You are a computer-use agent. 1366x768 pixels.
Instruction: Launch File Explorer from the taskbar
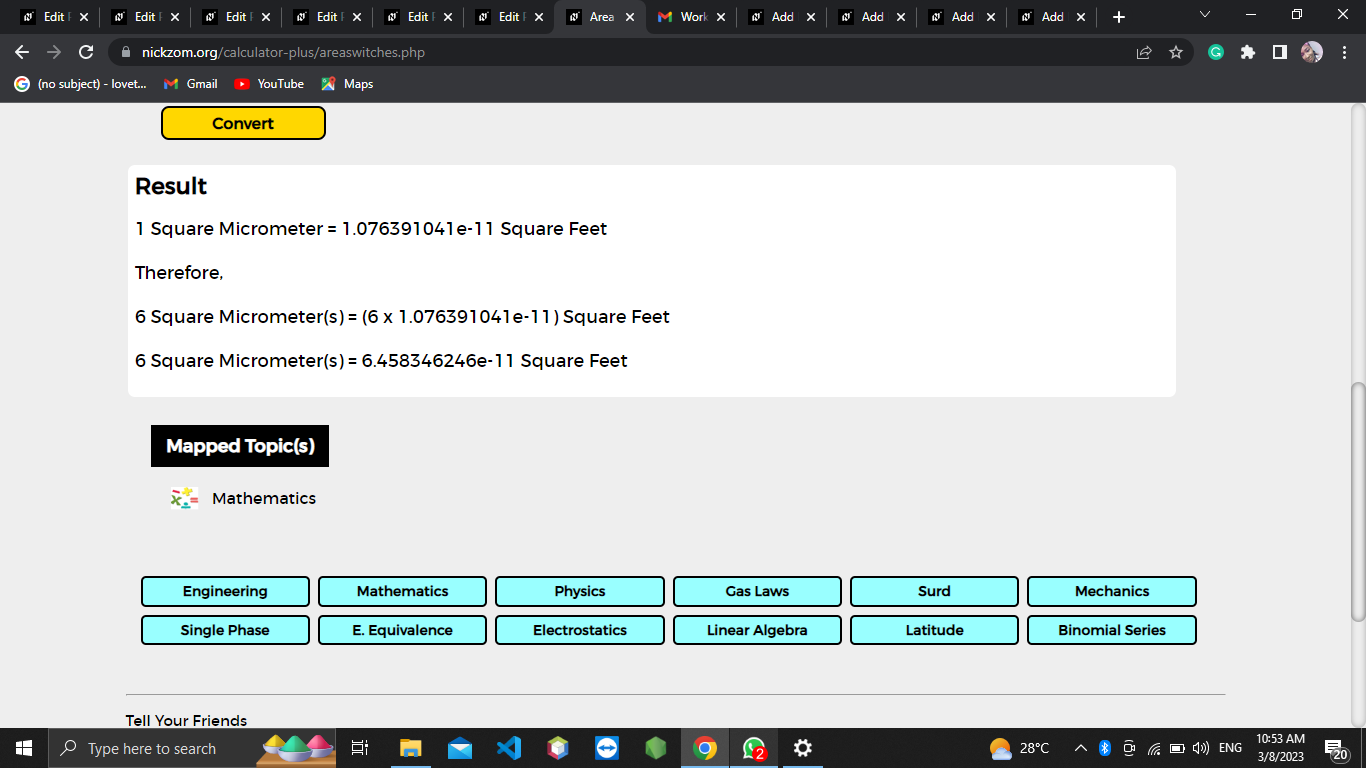click(411, 748)
